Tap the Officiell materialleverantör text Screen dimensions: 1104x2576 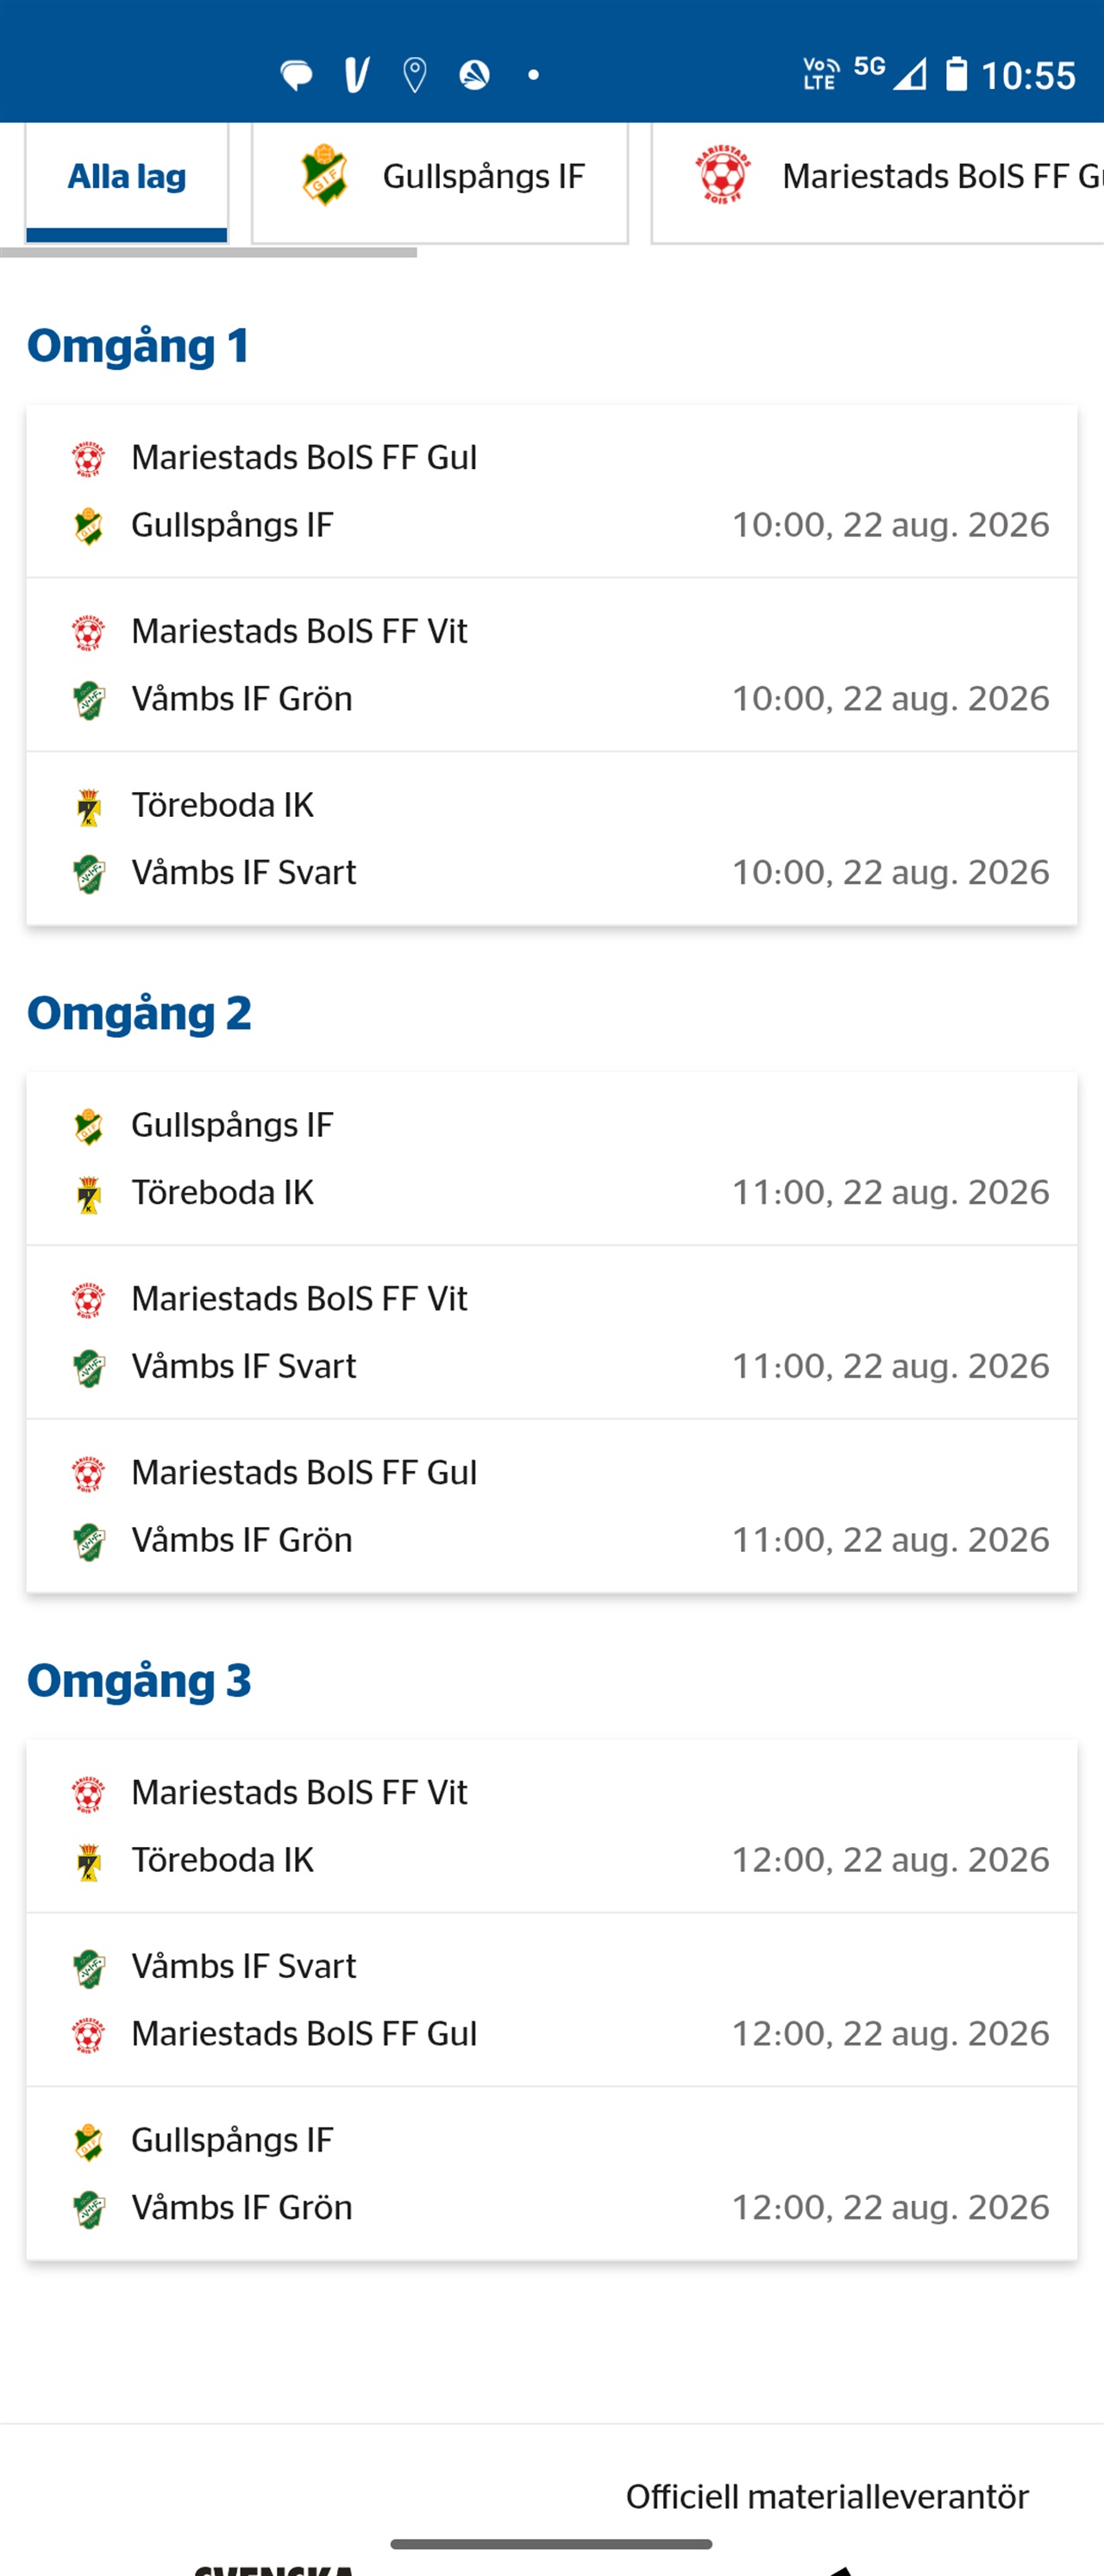coord(827,2497)
